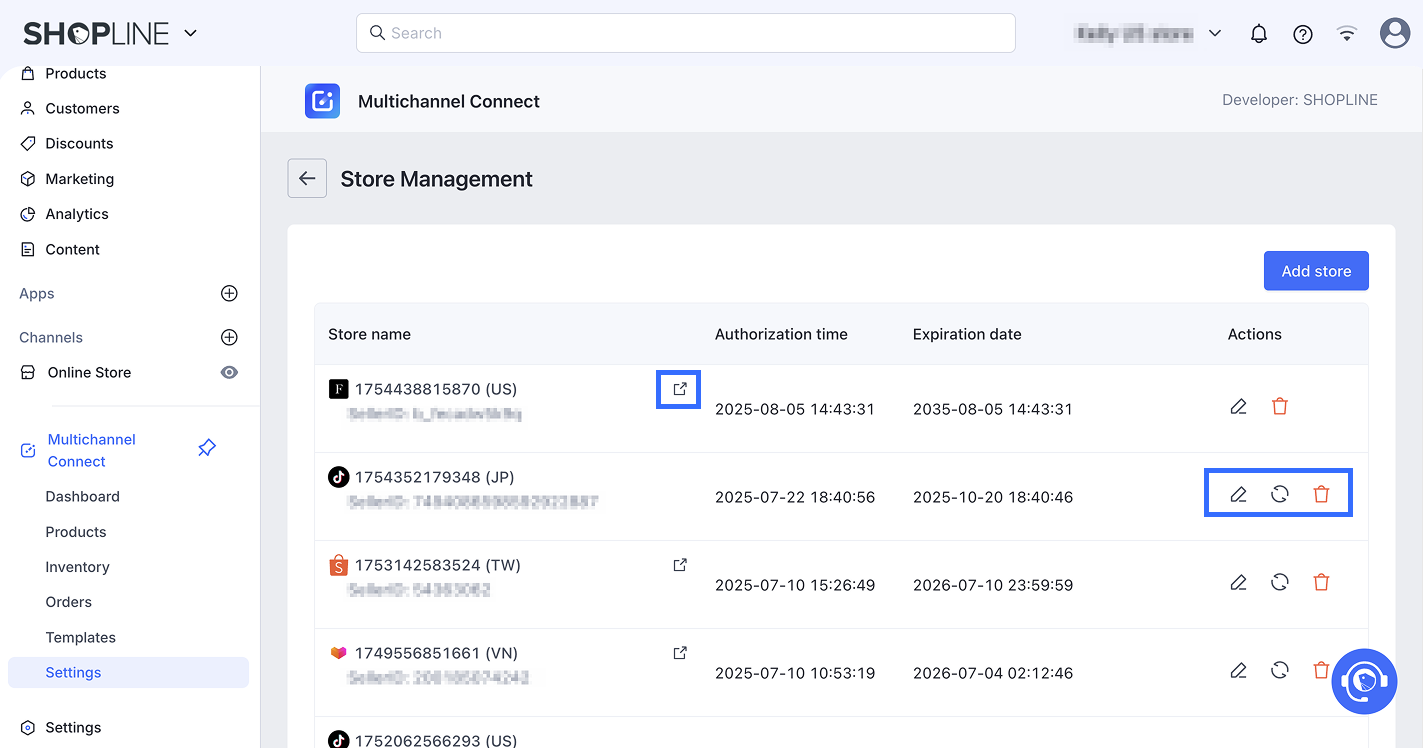The height and width of the screenshot is (748, 1423).
Task: Add a new app with Apps plus icon
Action: click(x=229, y=293)
